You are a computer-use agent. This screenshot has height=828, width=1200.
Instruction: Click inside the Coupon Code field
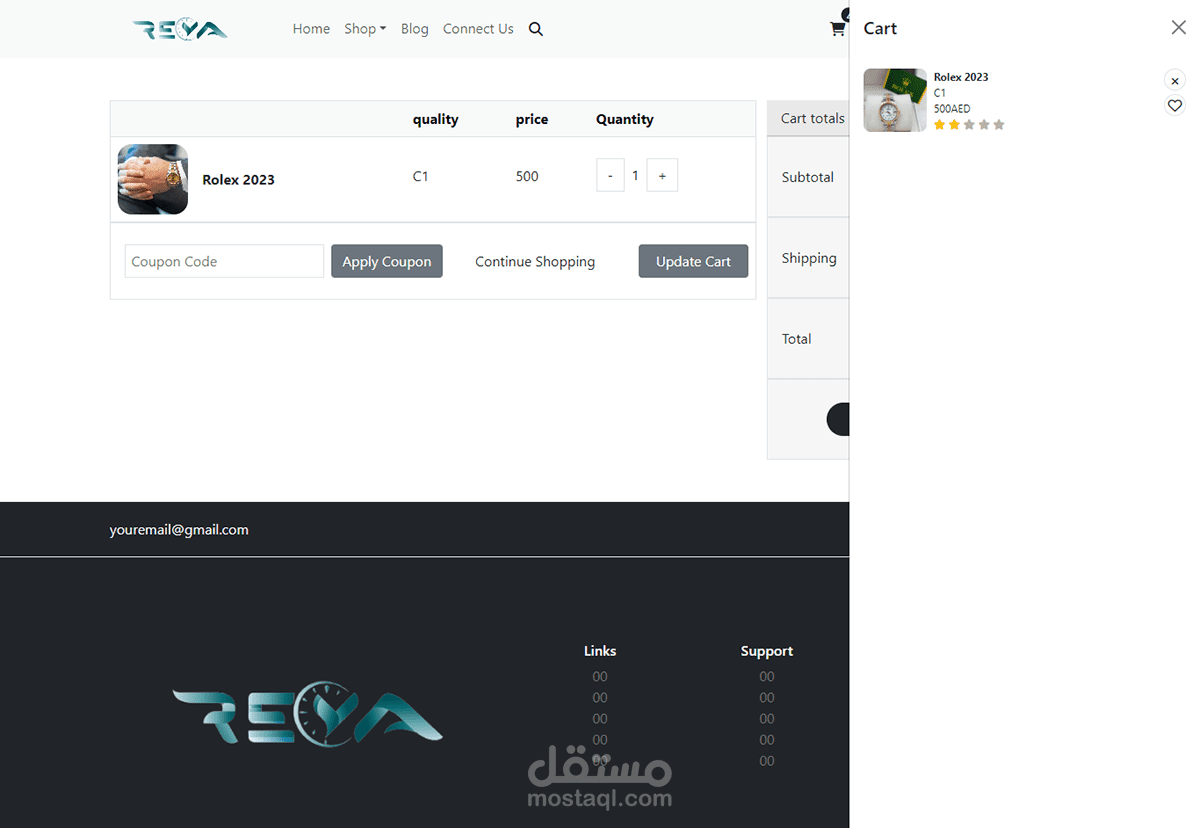click(x=223, y=261)
